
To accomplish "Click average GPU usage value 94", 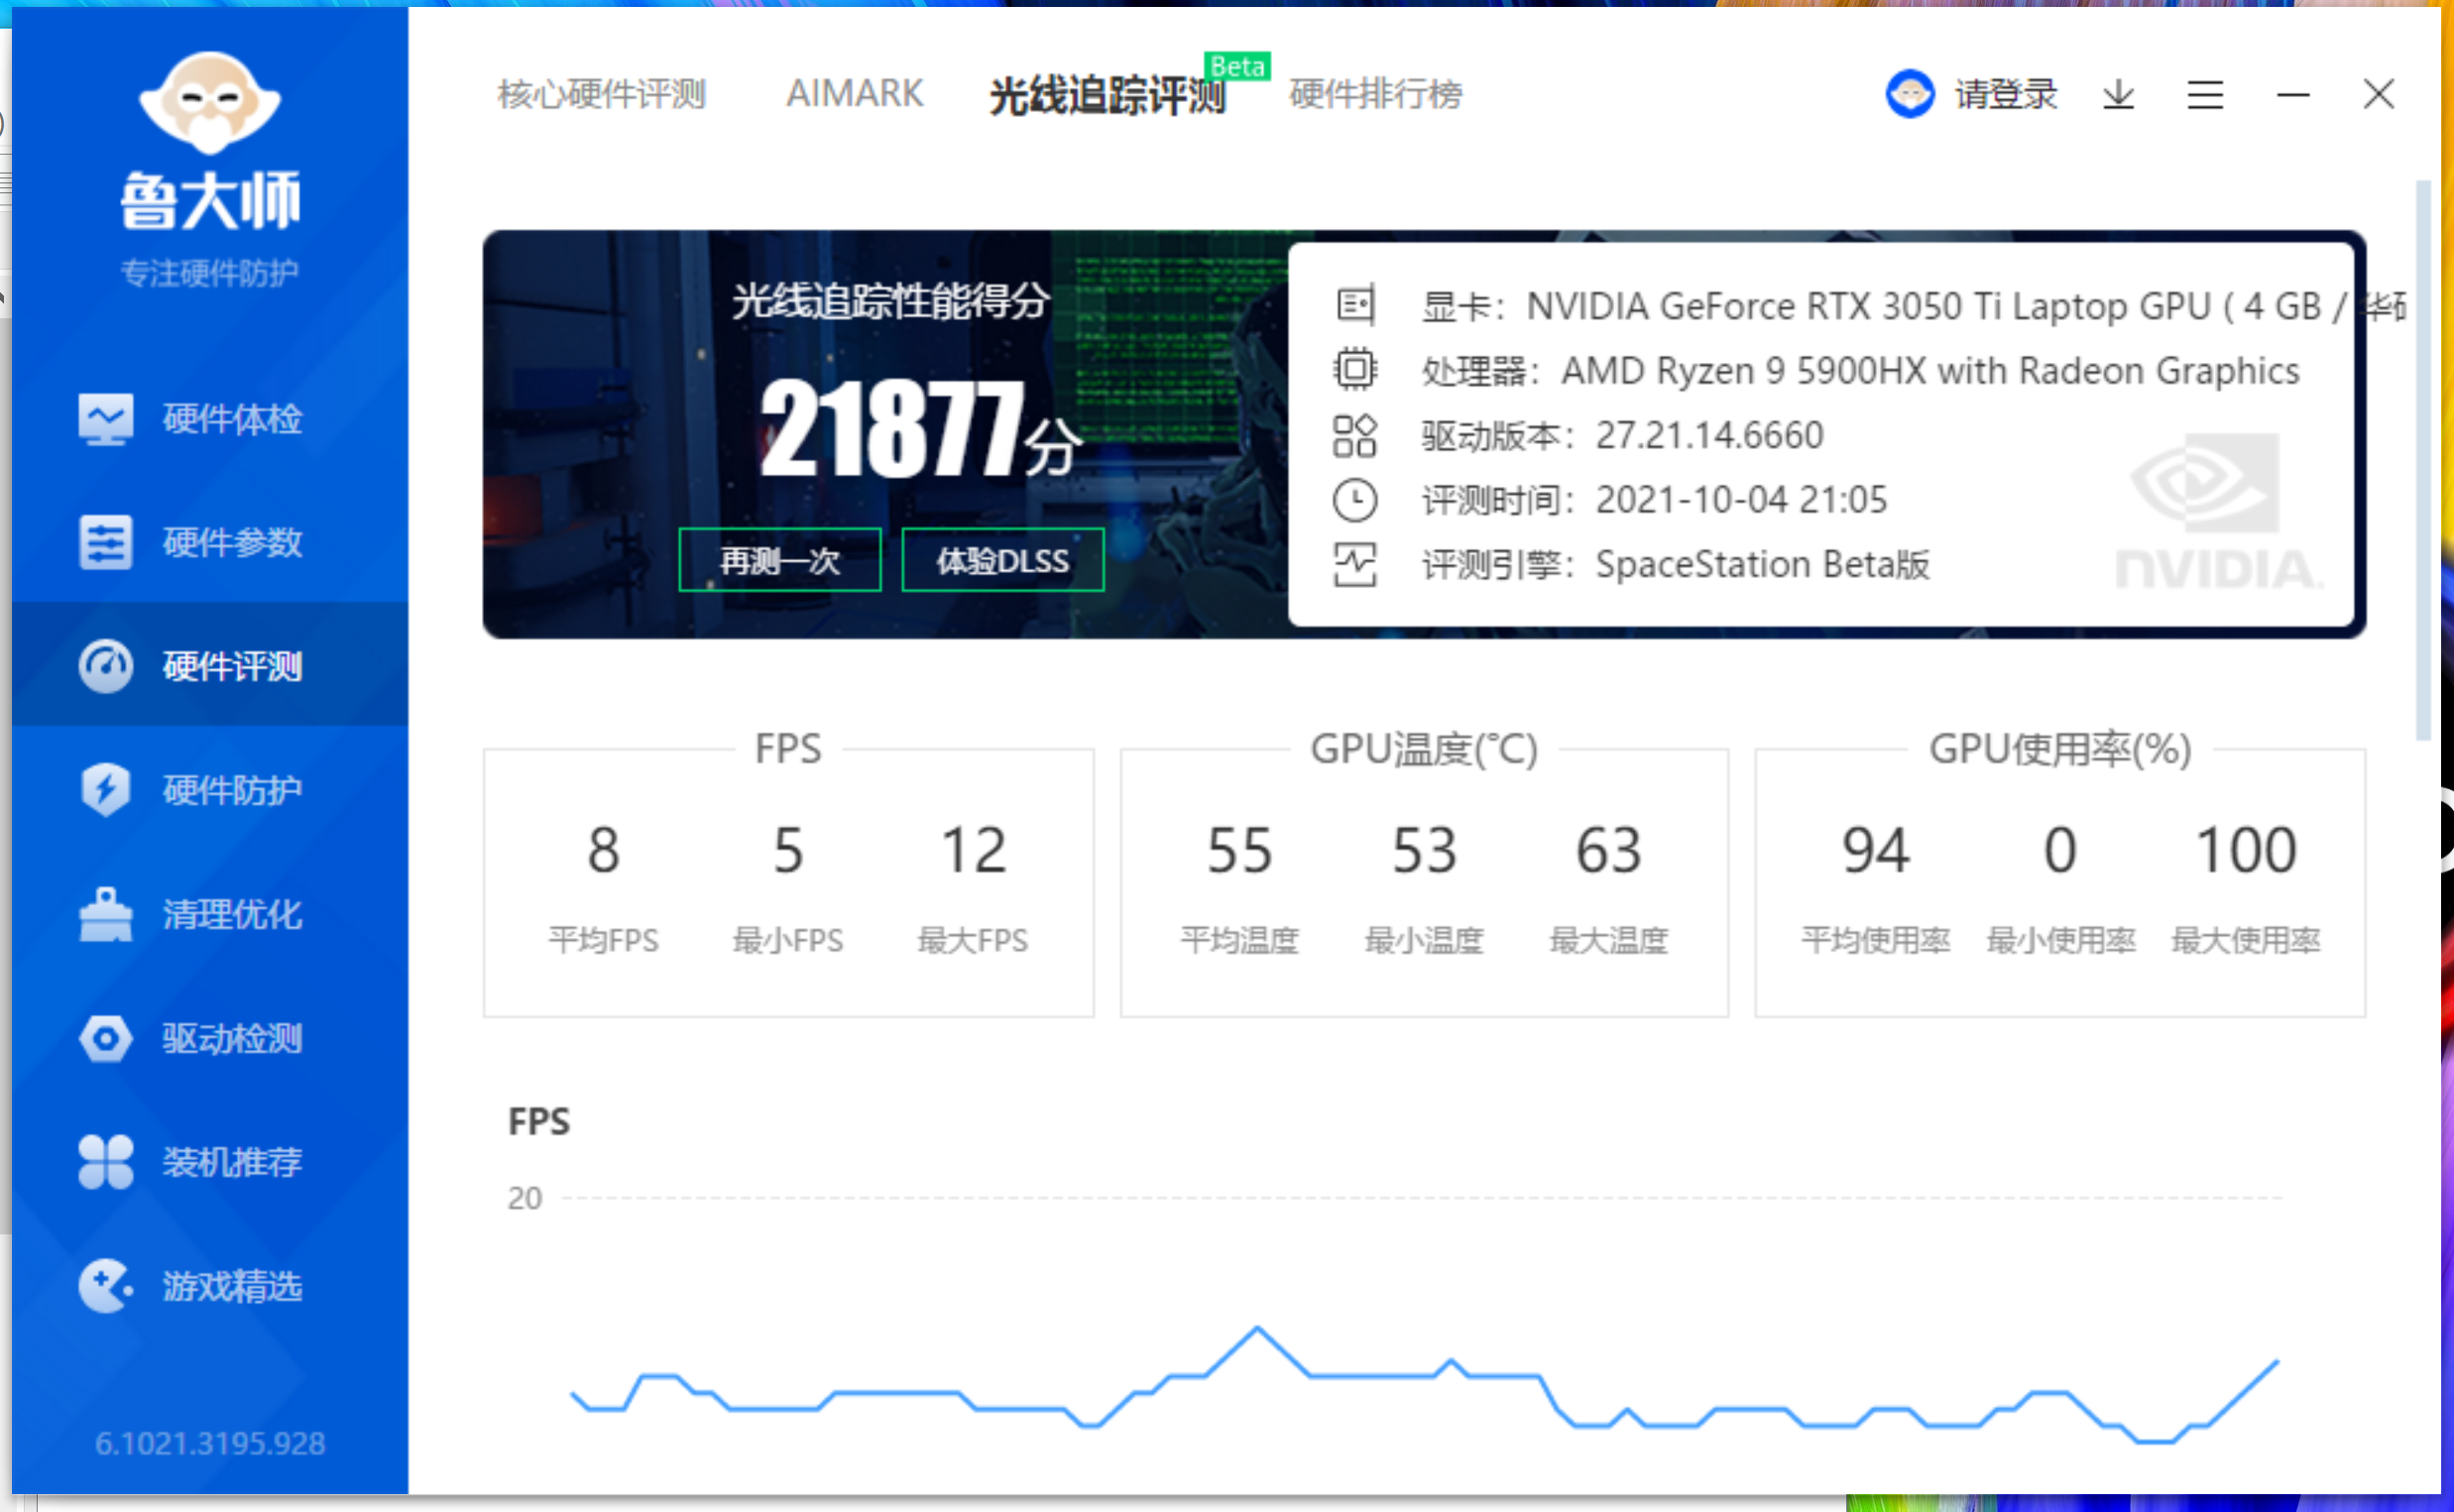I will (x=1876, y=850).
